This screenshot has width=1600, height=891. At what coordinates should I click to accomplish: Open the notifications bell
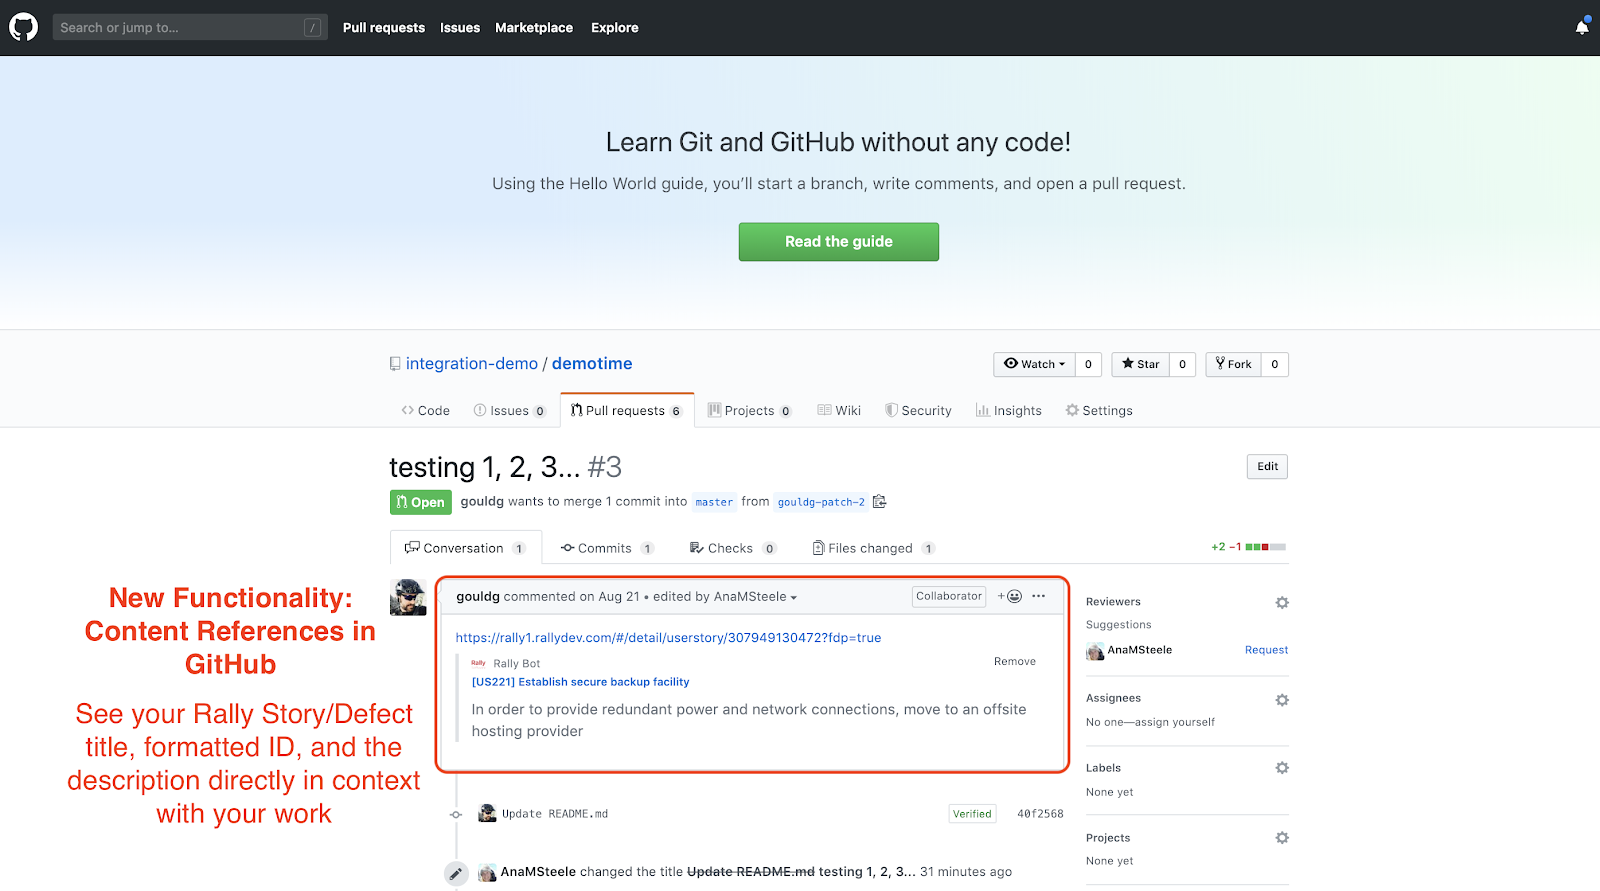point(1581,28)
